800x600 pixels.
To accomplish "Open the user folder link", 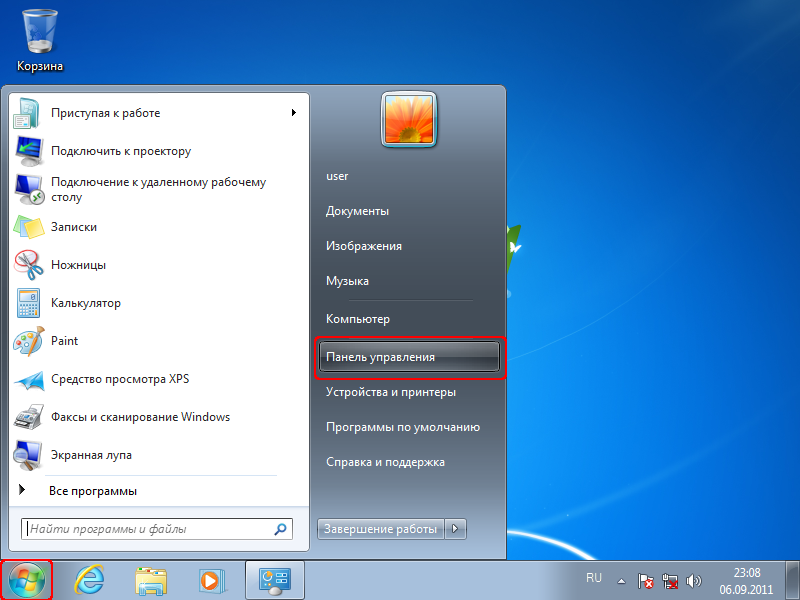I will point(337,177).
